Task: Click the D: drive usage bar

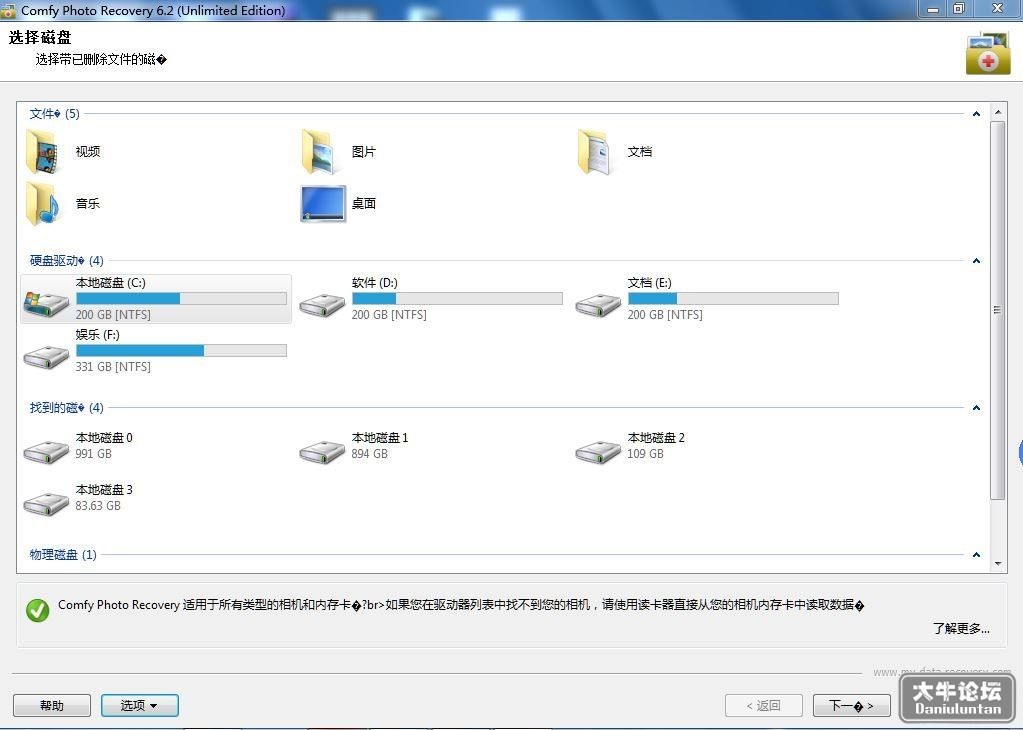Action: point(457,298)
